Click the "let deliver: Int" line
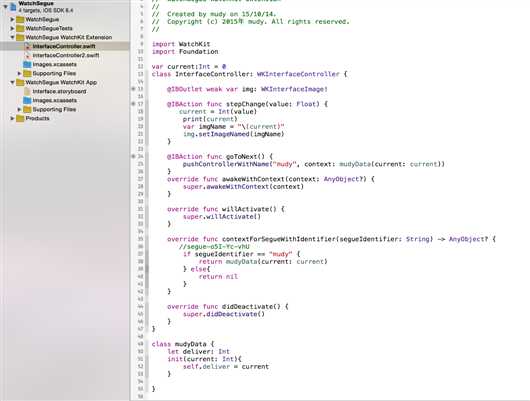Viewport: 530px width, 401px height. [198, 352]
